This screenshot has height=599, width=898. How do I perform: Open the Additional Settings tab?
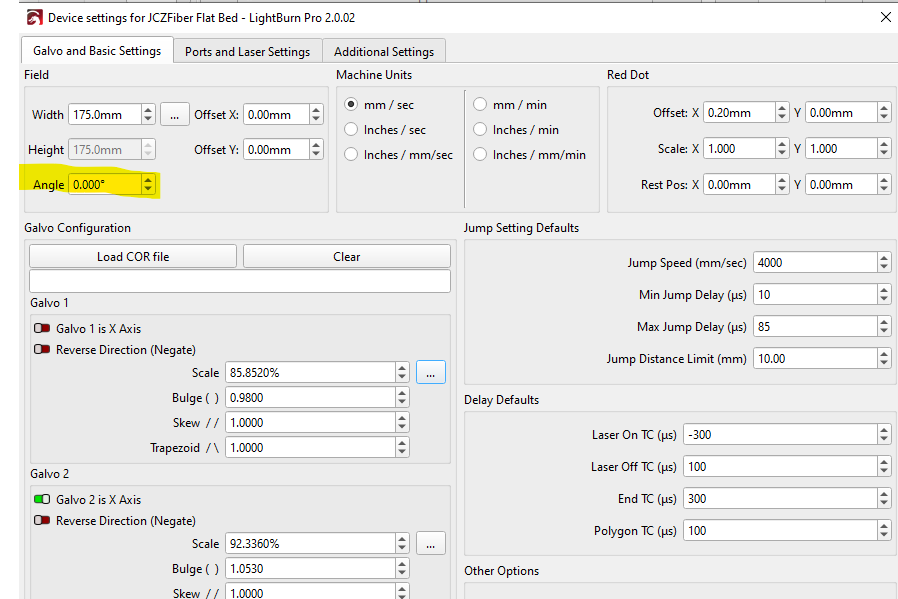(384, 52)
